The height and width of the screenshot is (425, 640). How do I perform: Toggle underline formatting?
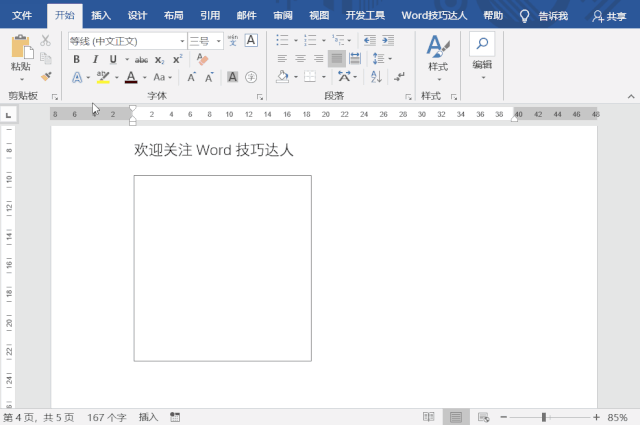tap(113, 60)
